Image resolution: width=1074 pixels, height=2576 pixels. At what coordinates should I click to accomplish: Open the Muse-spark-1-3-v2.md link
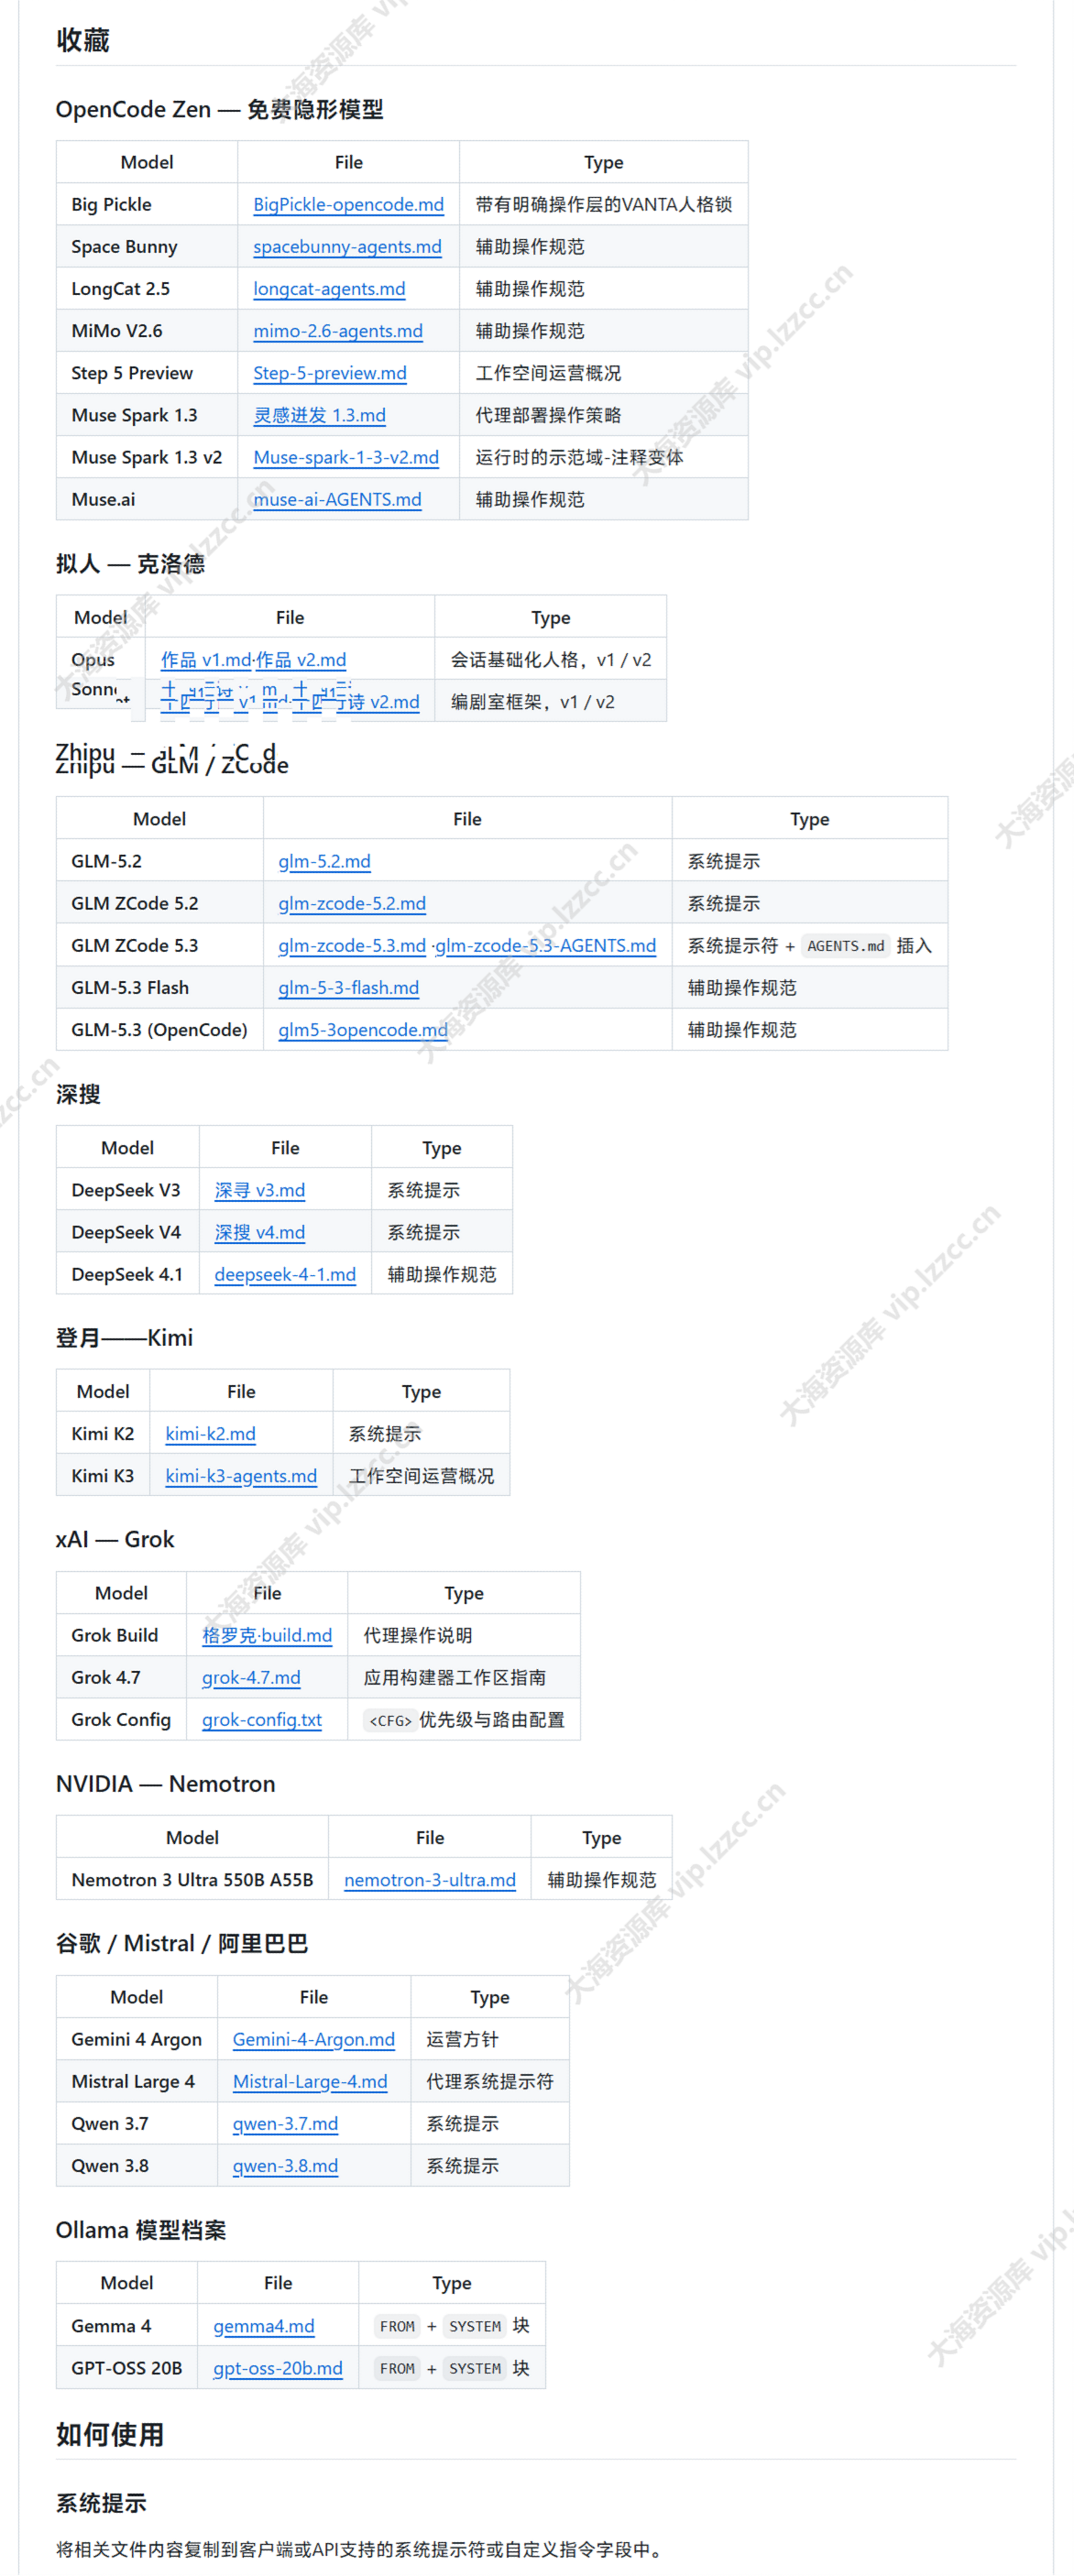[346, 457]
